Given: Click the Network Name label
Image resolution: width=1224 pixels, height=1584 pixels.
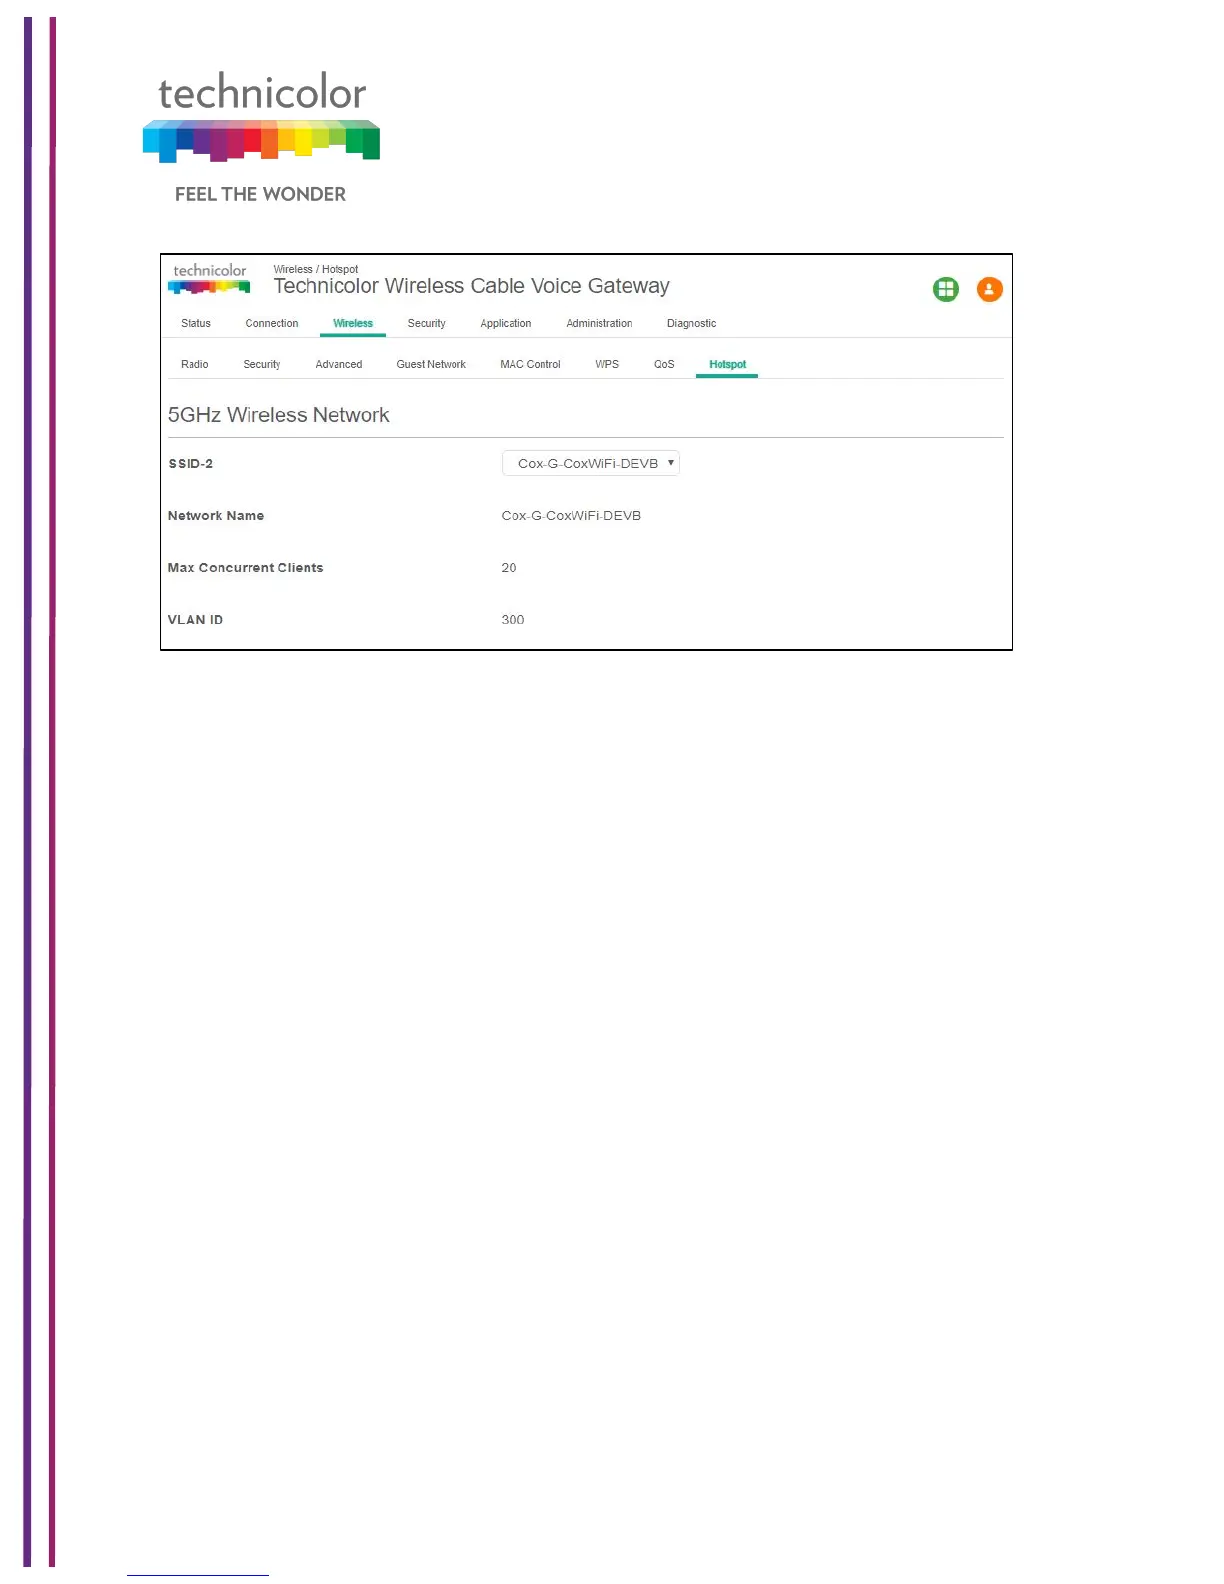Looking at the screenshot, I should pos(216,515).
